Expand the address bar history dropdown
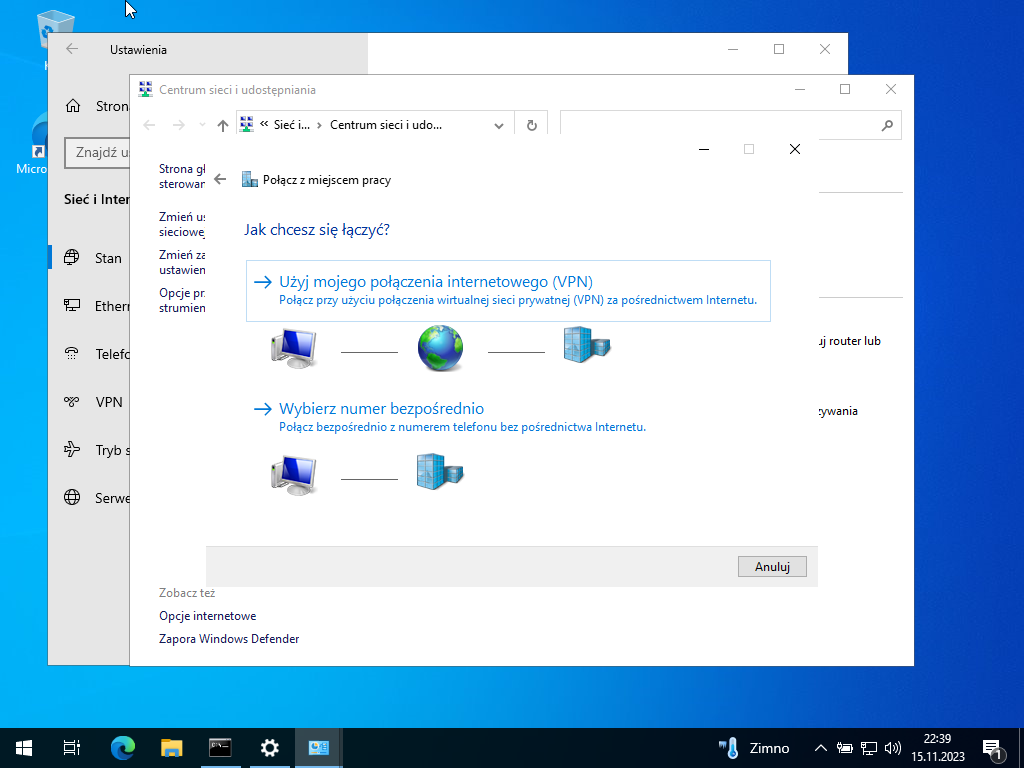Image resolution: width=1024 pixels, height=768 pixels. tap(499, 125)
